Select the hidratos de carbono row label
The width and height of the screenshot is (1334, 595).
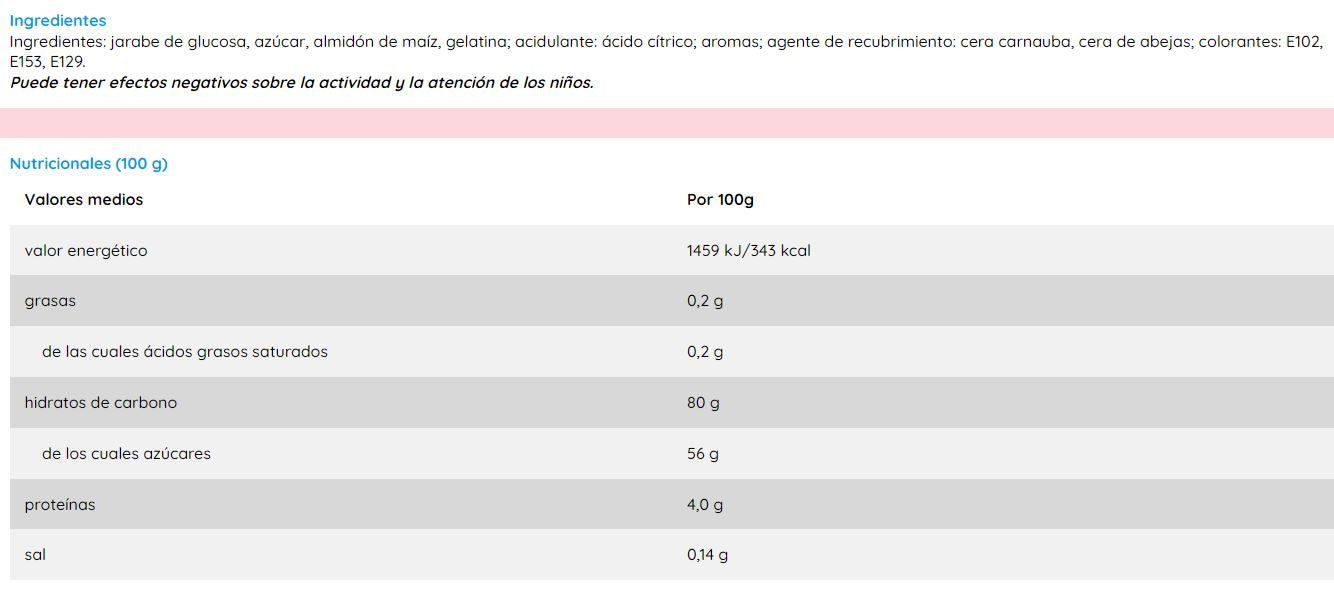coord(101,403)
